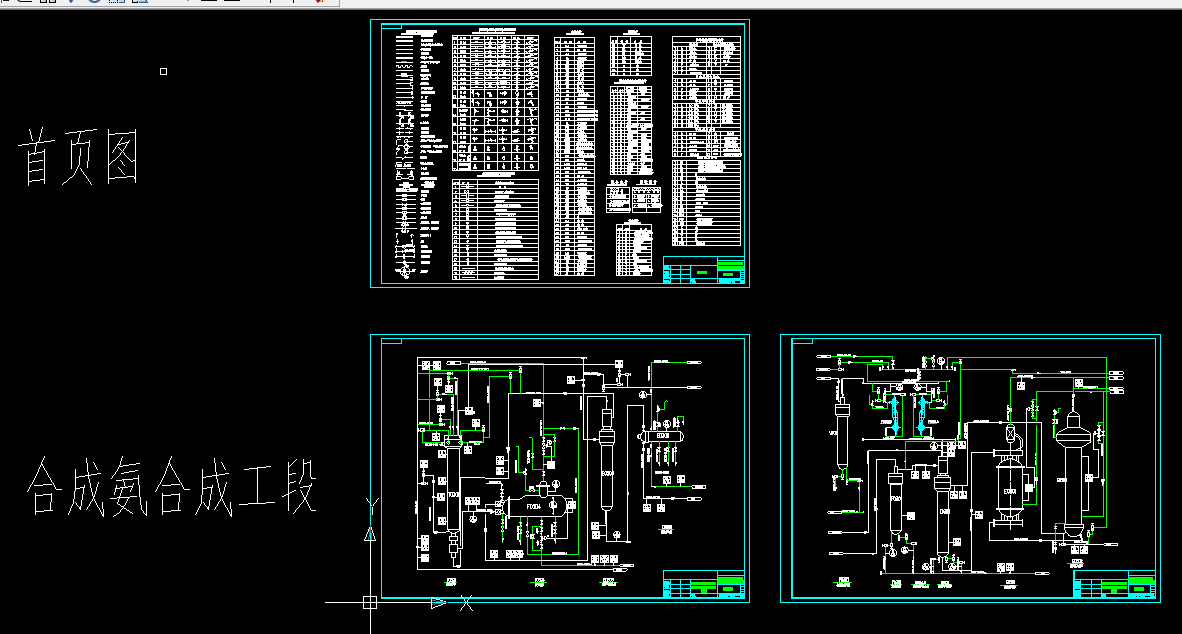Select the small top-center table in legend sheet
This screenshot has width=1182, height=634.
coord(631,56)
